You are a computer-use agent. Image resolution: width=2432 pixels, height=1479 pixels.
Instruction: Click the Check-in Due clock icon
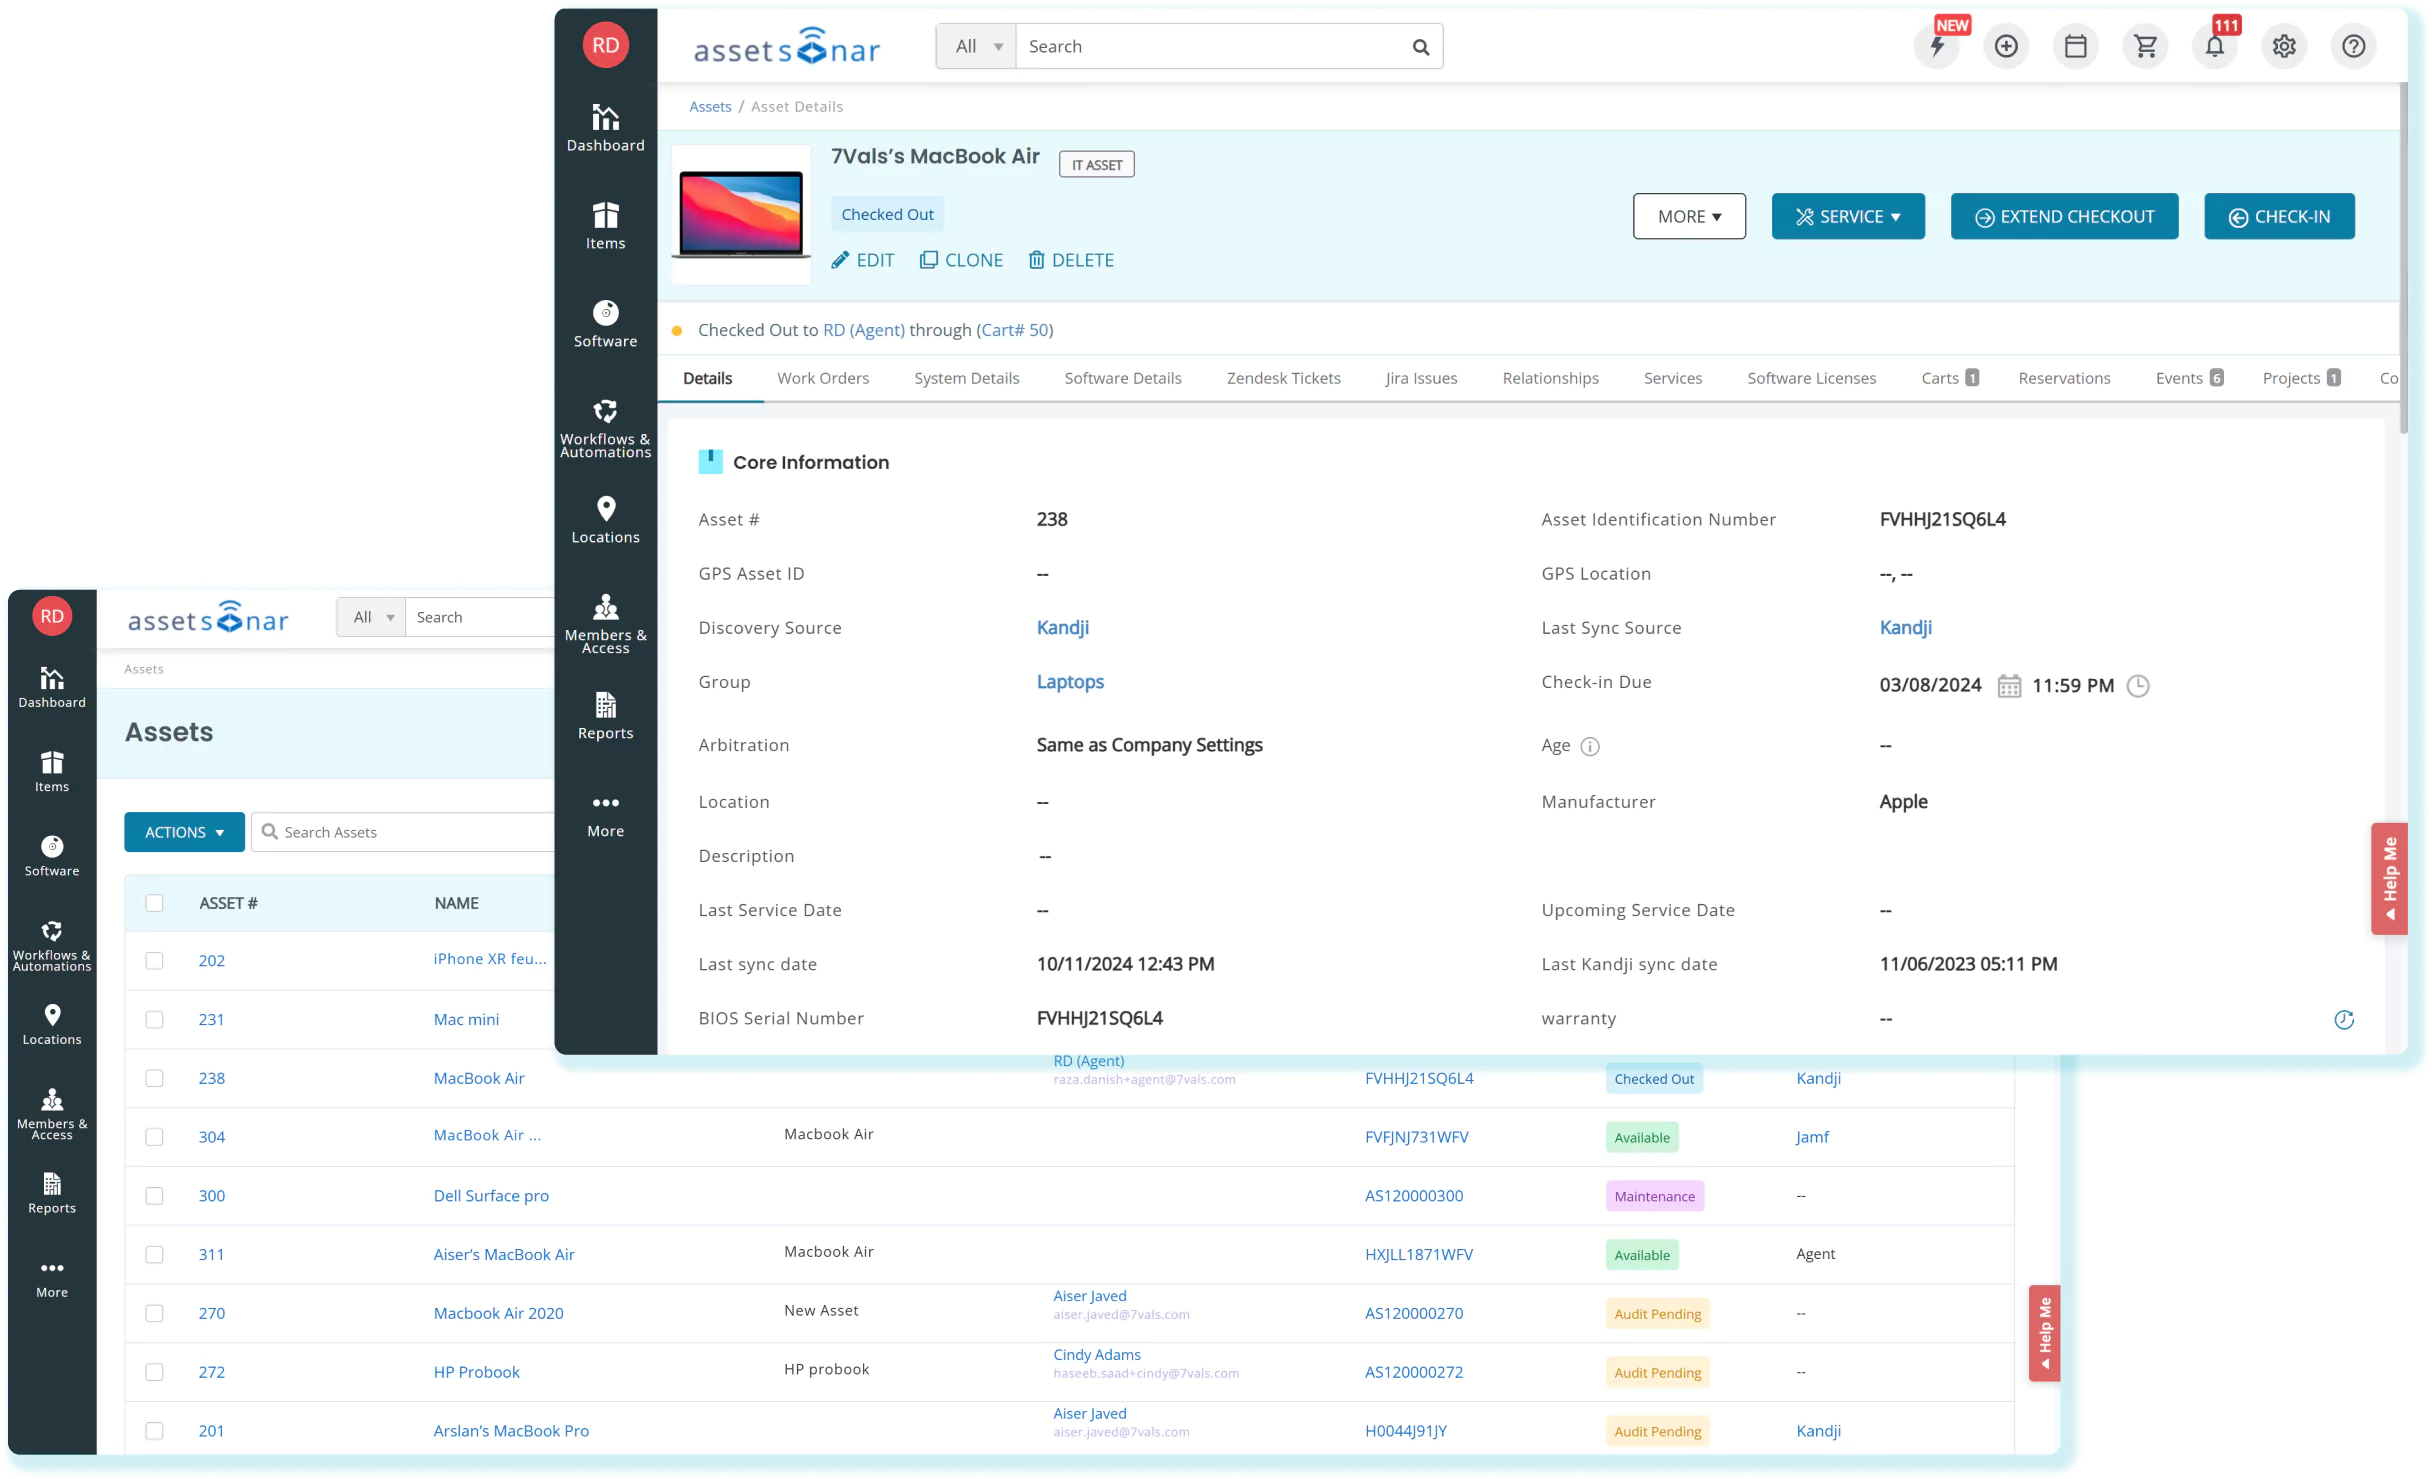point(2138,686)
